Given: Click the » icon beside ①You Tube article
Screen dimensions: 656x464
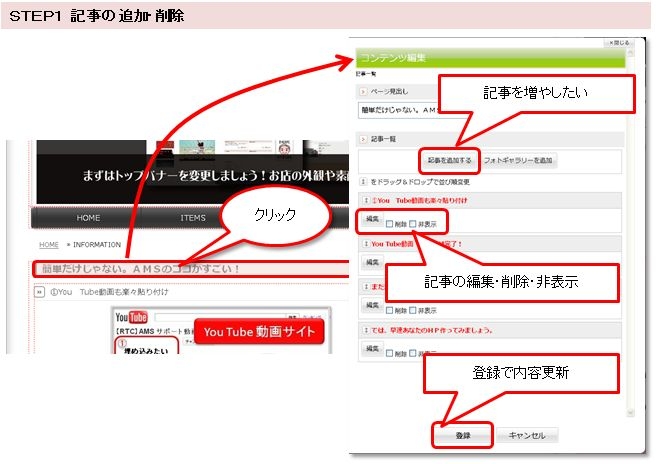Looking at the screenshot, I should [39, 292].
